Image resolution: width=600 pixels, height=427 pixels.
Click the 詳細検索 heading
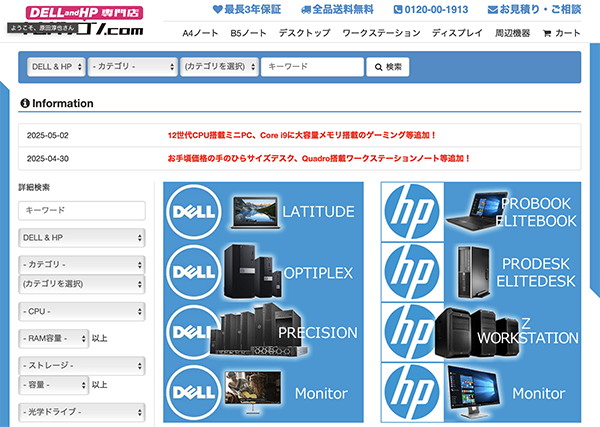(x=34, y=187)
